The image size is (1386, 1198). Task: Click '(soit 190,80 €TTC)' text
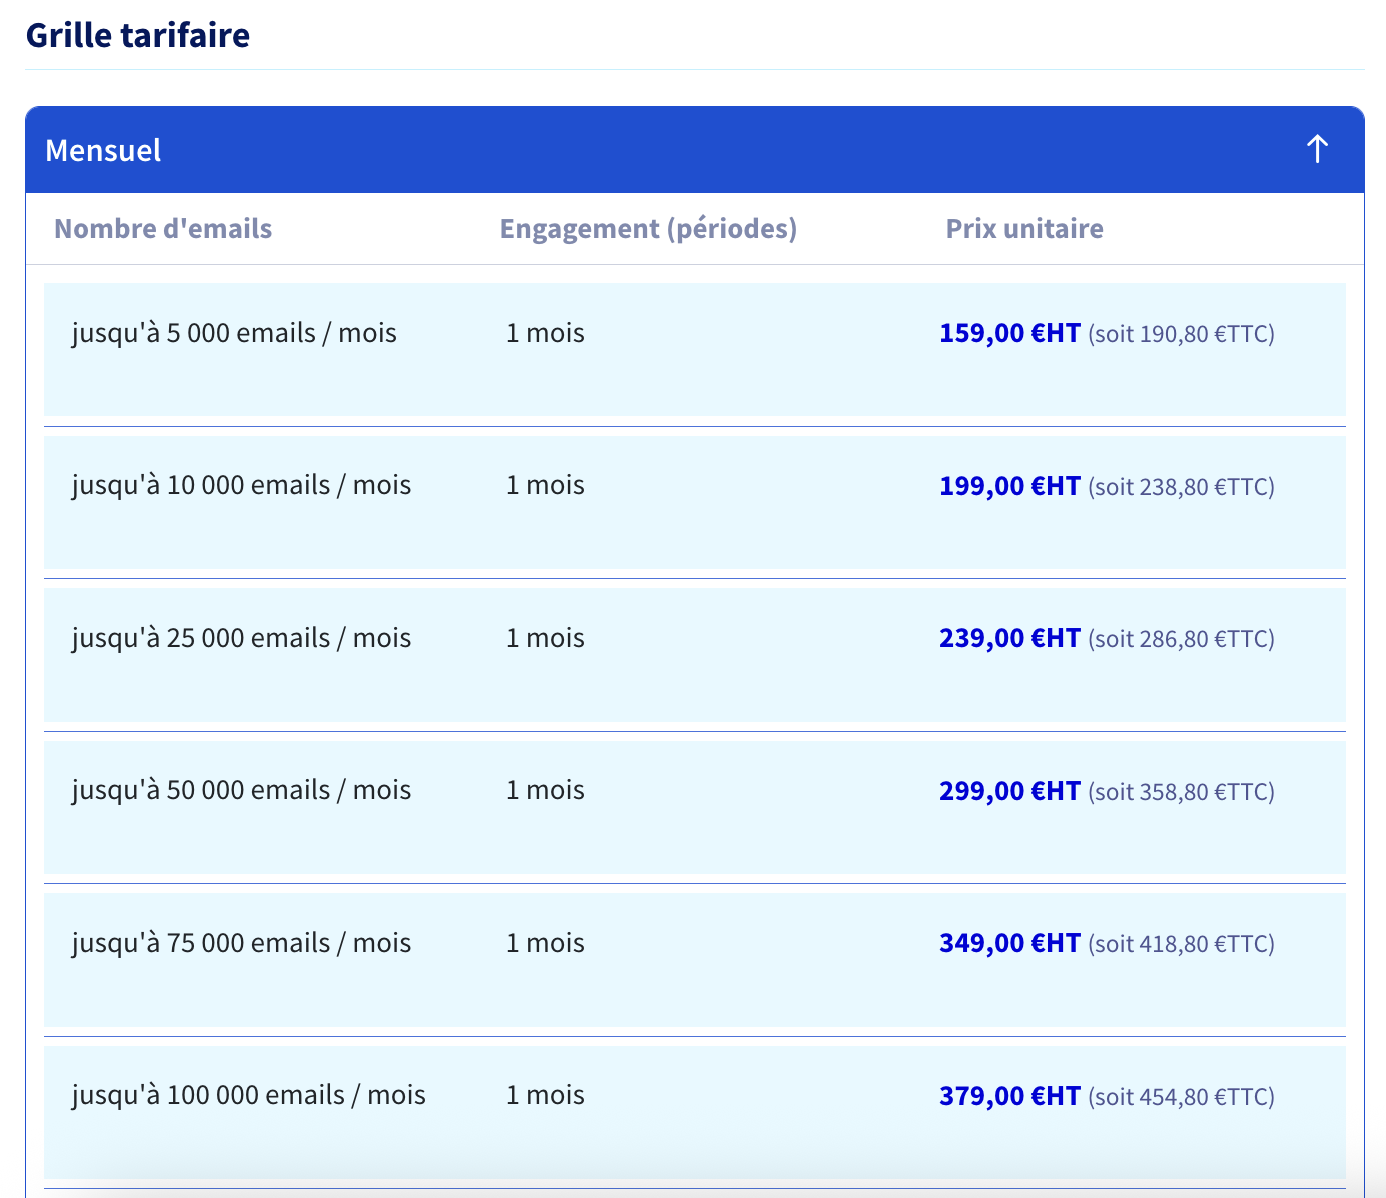1182,334
